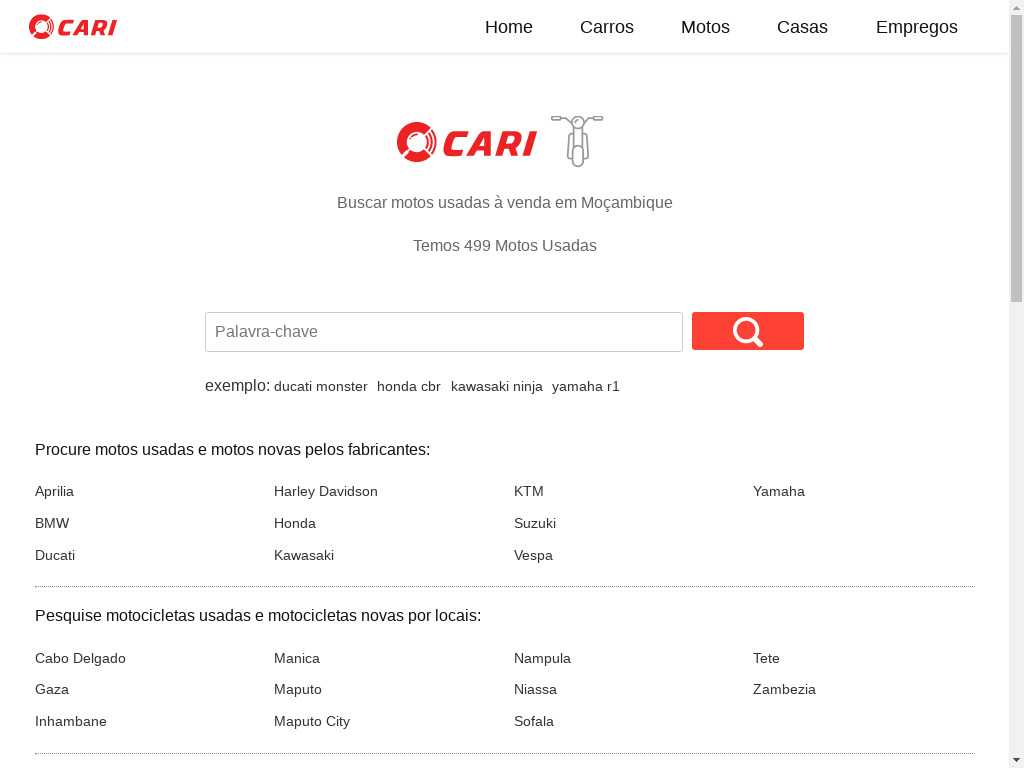Image resolution: width=1024 pixels, height=768 pixels.
Task: Focus the Palavra-chave search field
Action: pos(443,332)
